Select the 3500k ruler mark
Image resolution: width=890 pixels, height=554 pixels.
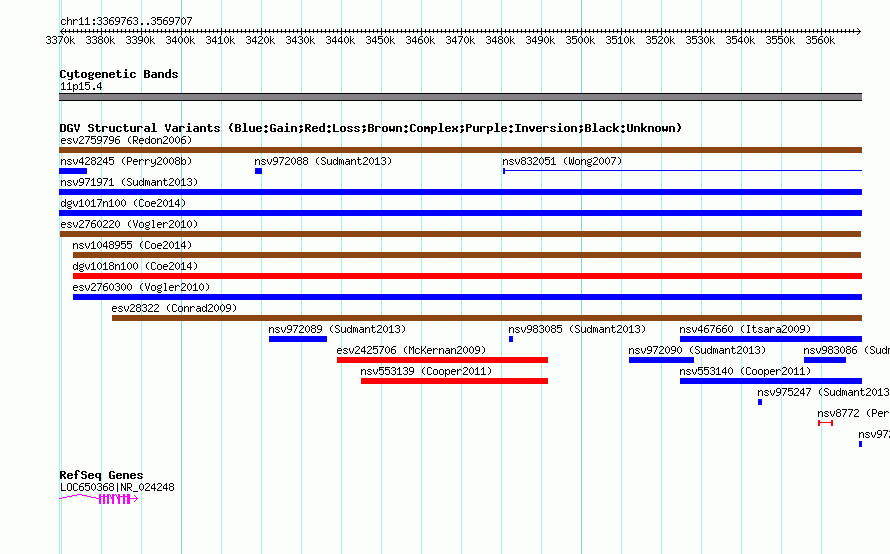coord(580,40)
